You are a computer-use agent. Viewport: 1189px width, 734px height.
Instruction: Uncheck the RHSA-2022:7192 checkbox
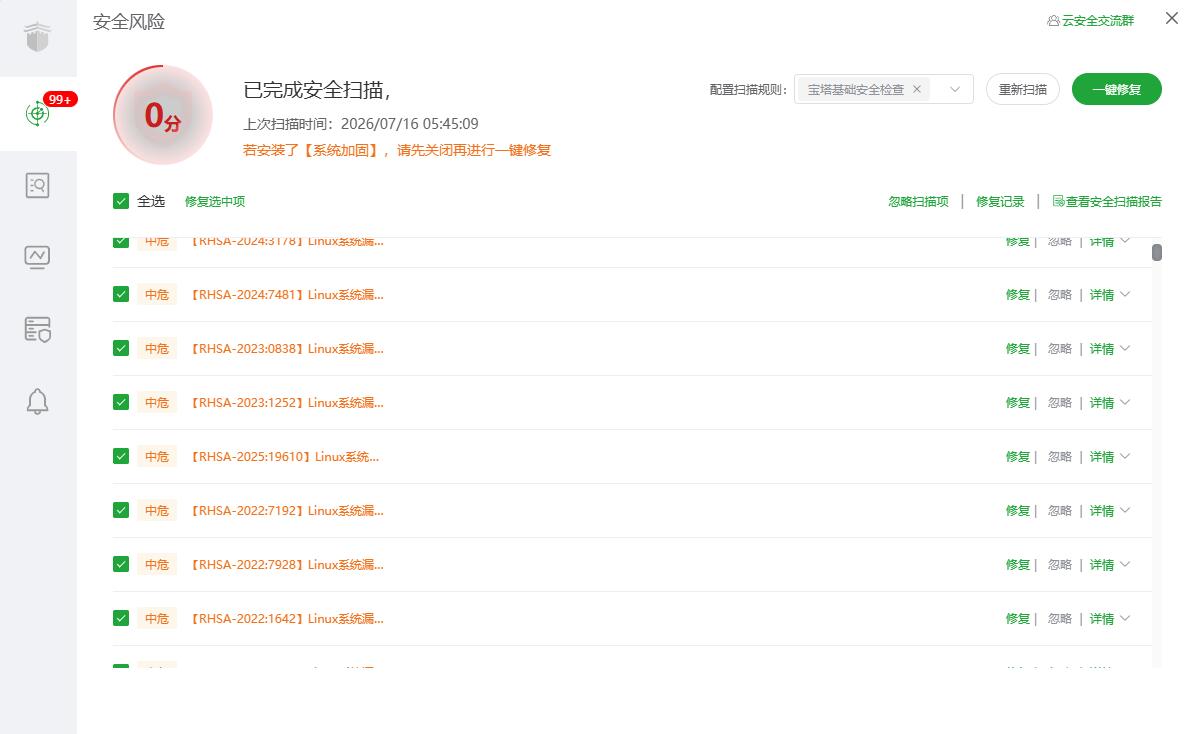(121, 510)
